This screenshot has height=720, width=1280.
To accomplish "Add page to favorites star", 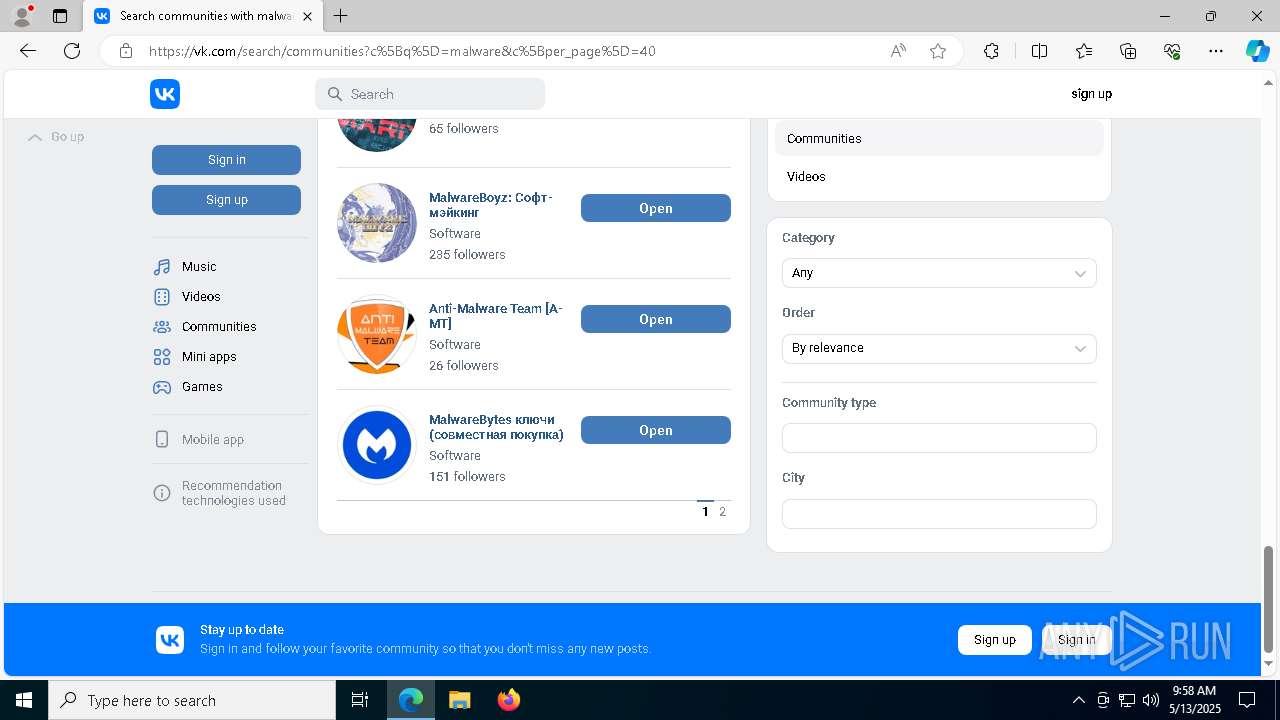I will pyautogui.click(x=938, y=51).
